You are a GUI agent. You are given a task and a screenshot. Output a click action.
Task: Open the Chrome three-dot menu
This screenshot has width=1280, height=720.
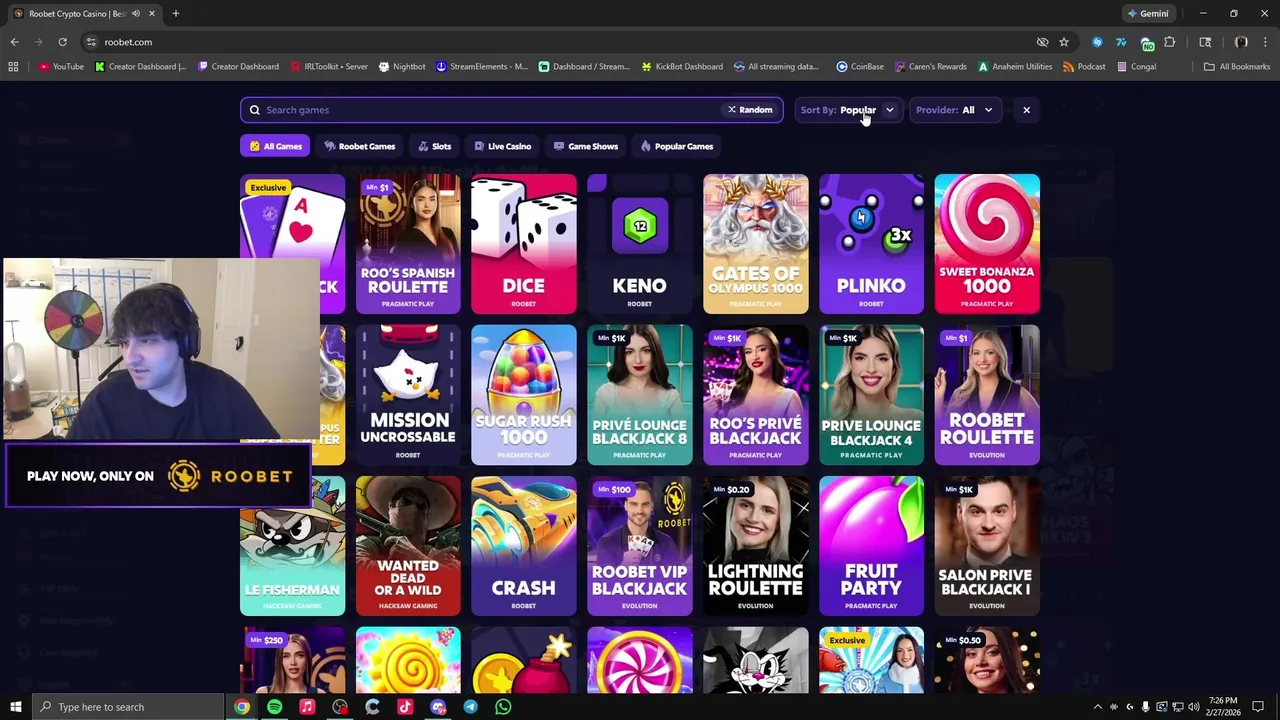(x=1266, y=42)
